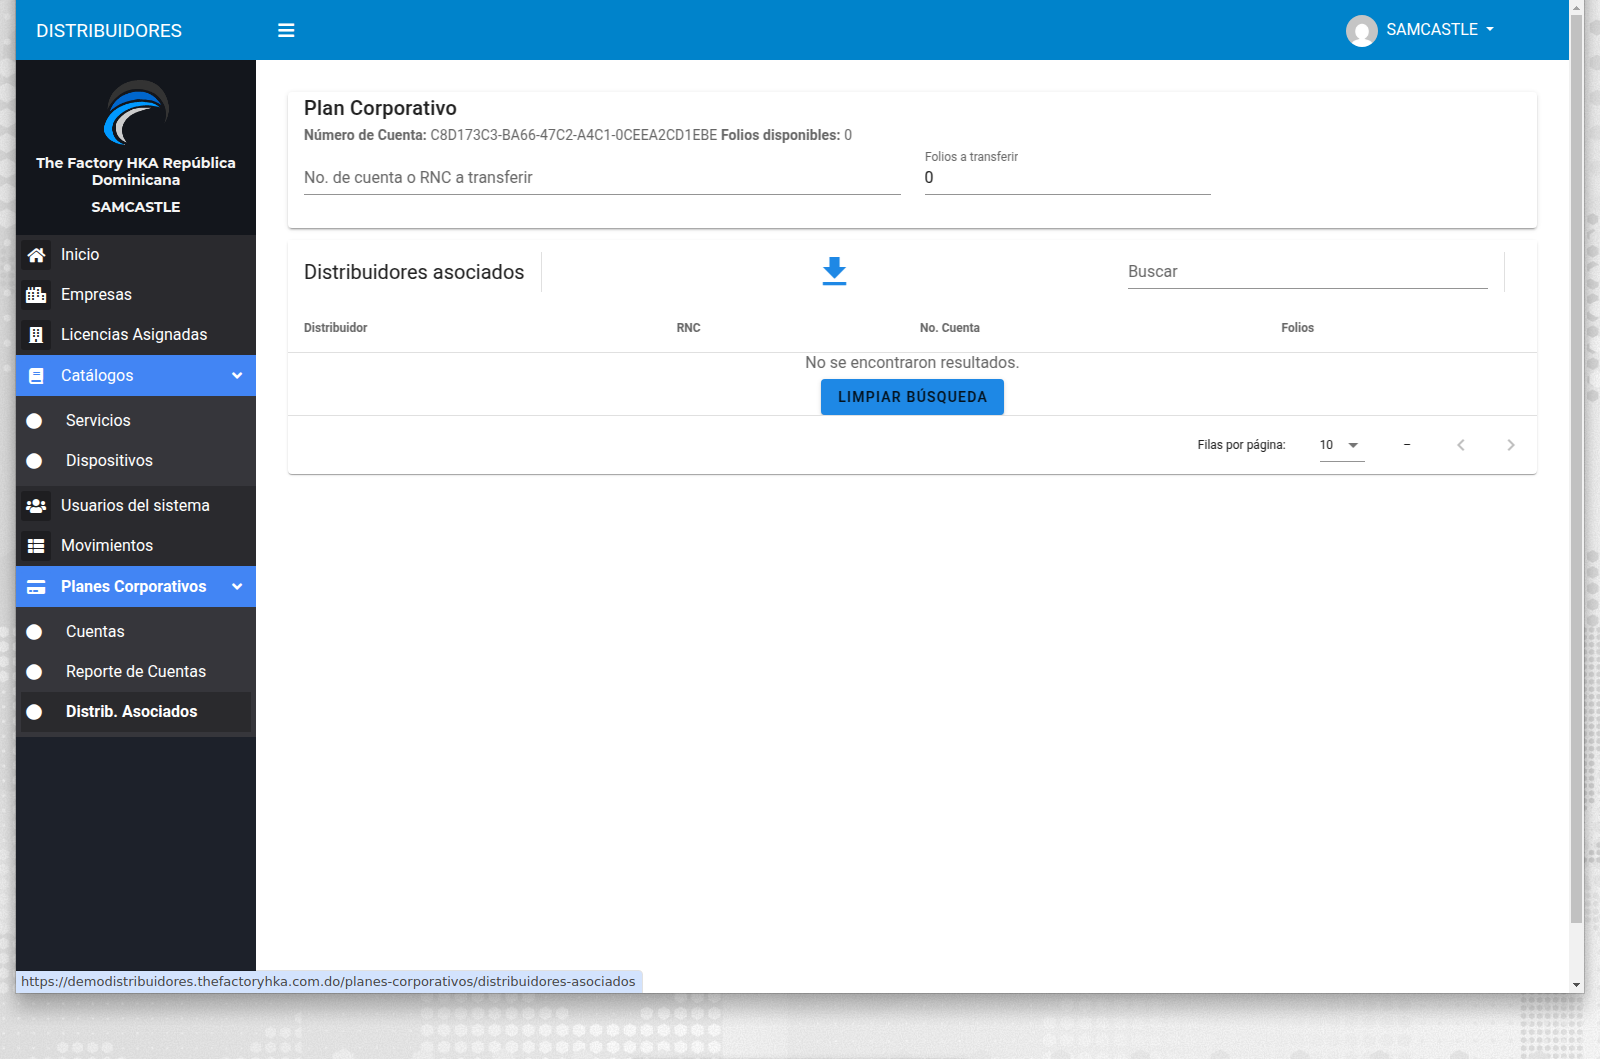This screenshot has width=1600, height=1059.
Task: Open the Filas por página dropdown
Action: click(x=1342, y=445)
